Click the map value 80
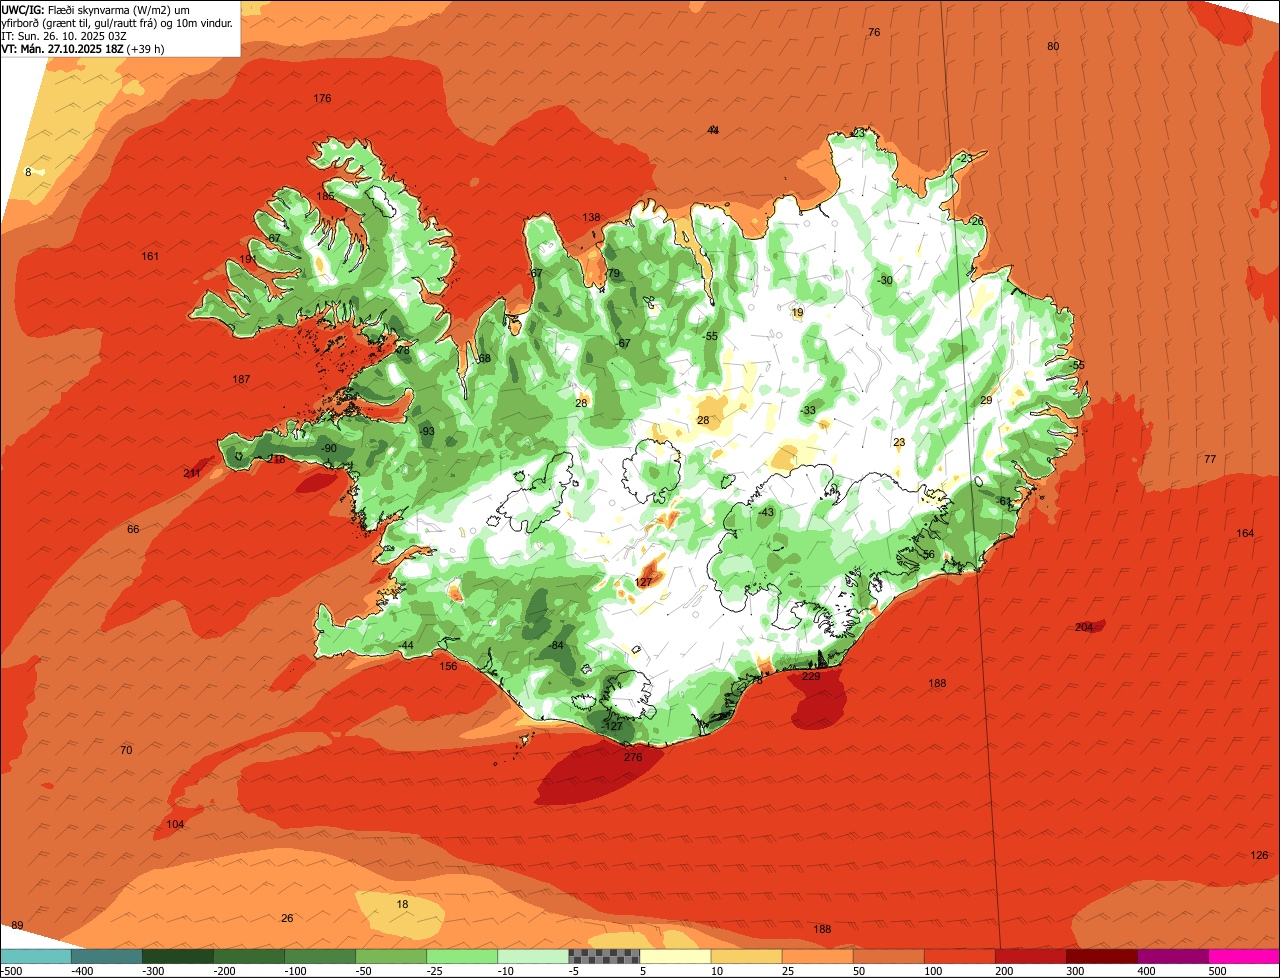1280x978 pixels. click(x=1053, y=46)
